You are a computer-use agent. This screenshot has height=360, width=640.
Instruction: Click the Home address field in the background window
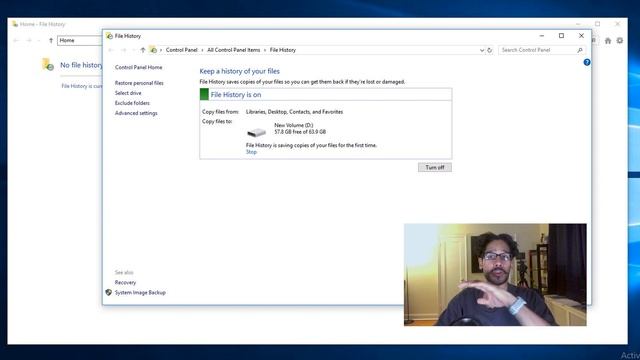pyautogui.click(x=80, y=40)
